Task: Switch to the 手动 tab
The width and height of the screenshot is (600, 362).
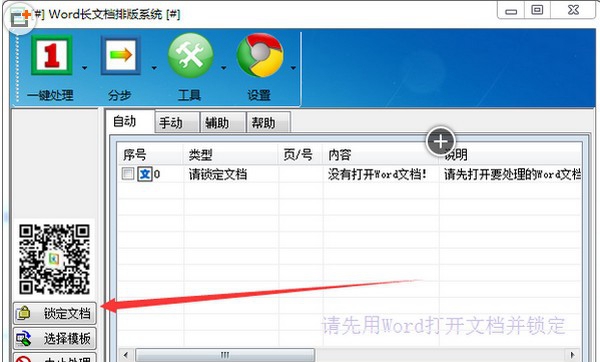Action: point(177,123)
